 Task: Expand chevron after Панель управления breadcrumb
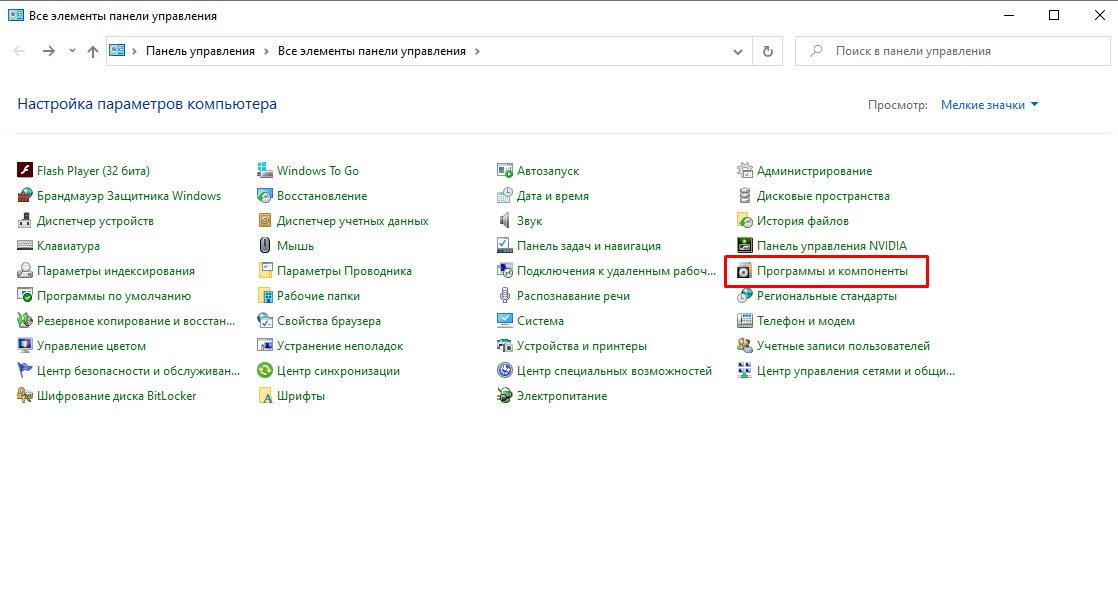point(267,51)
